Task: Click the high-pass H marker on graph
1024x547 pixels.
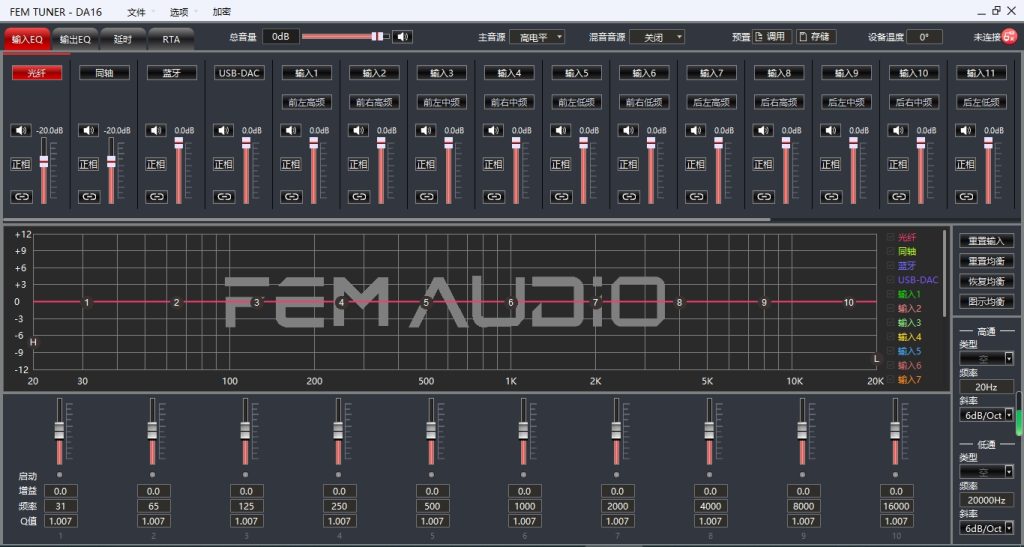Action: 33,342
